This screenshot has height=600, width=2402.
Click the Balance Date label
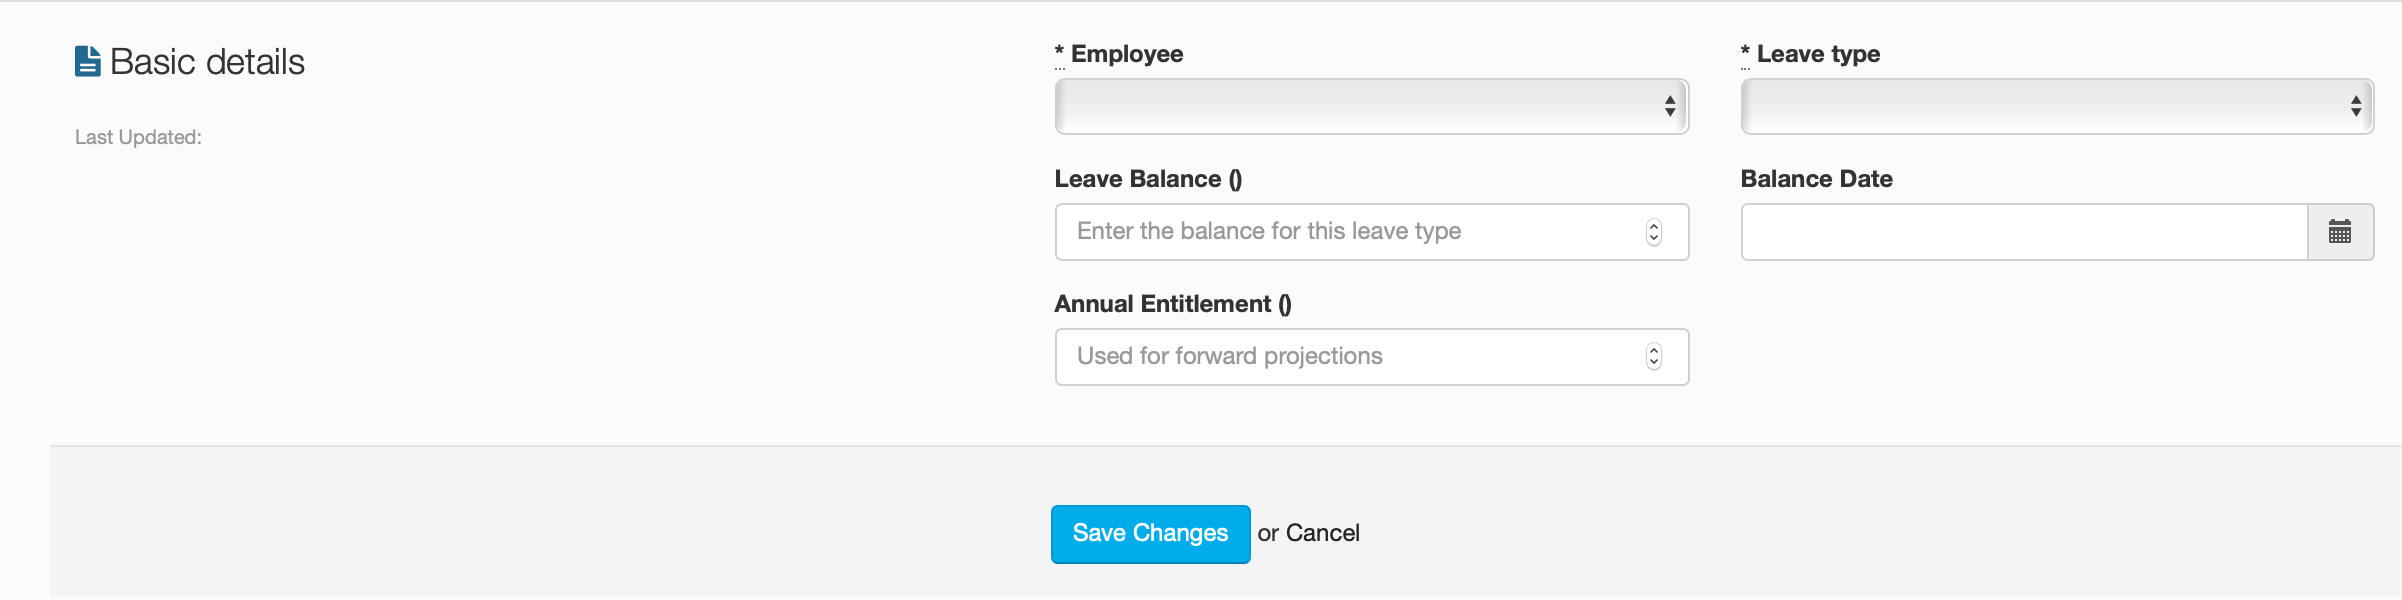point(1816,179)
